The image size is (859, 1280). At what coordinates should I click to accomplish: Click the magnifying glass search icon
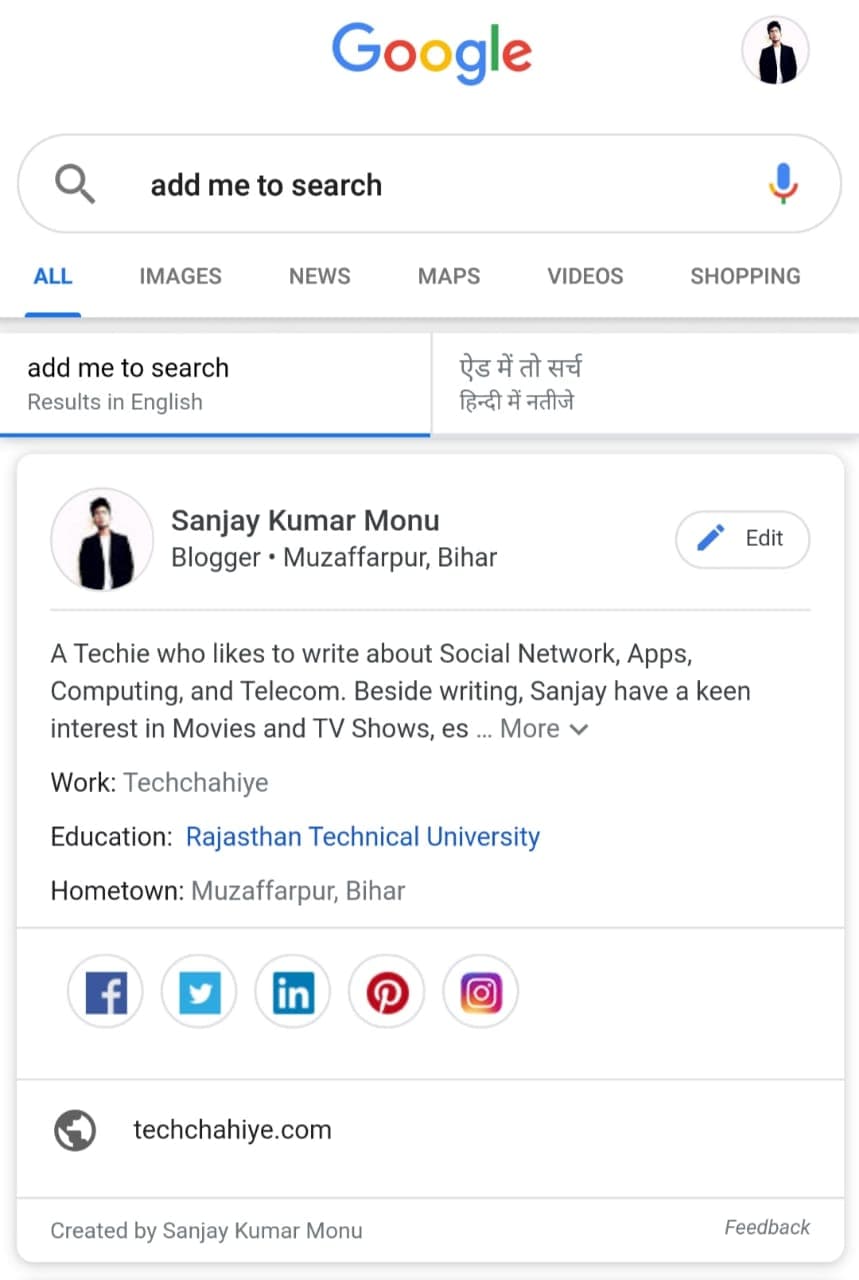click(x=75, y=185)
